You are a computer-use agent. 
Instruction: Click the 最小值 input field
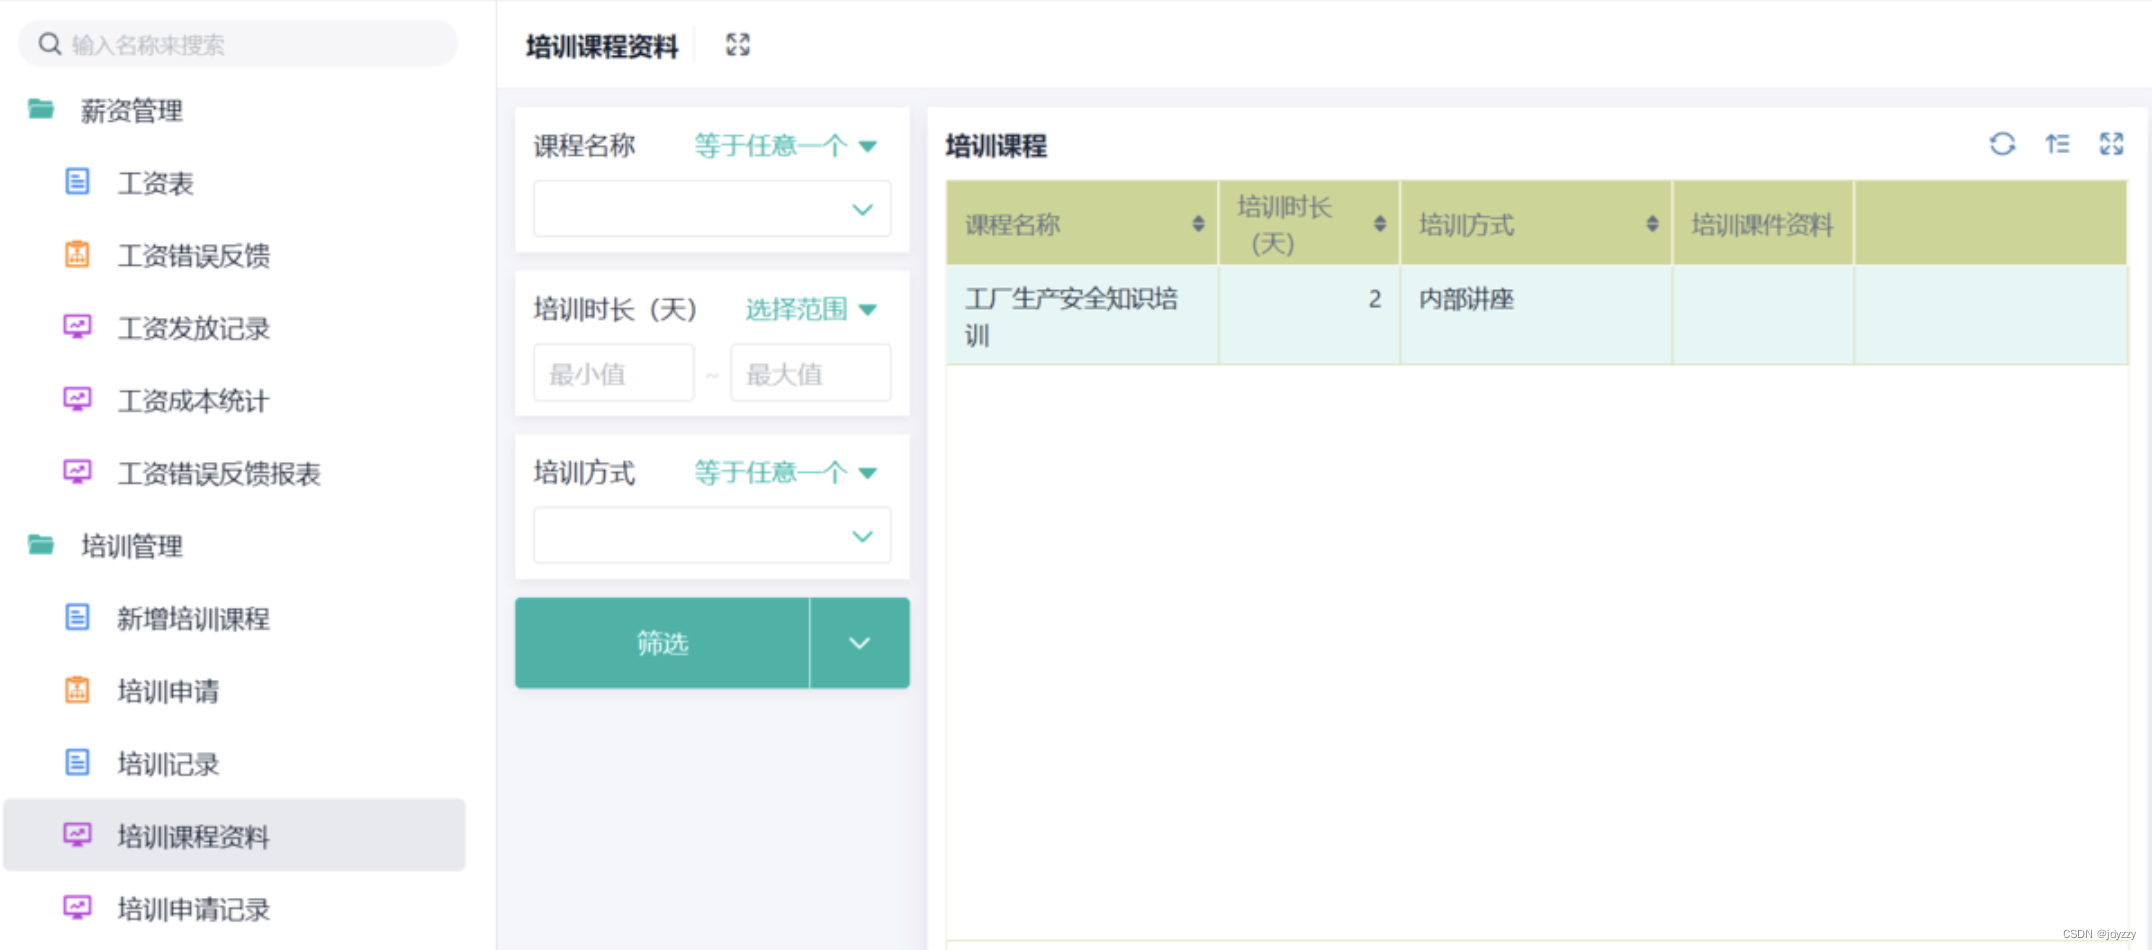(613, 373)
